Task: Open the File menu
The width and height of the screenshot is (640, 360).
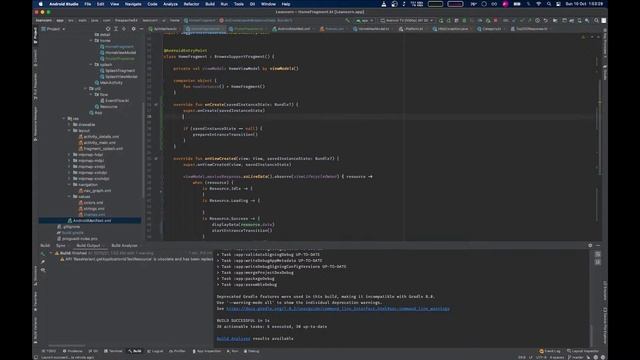Action: 88,4
